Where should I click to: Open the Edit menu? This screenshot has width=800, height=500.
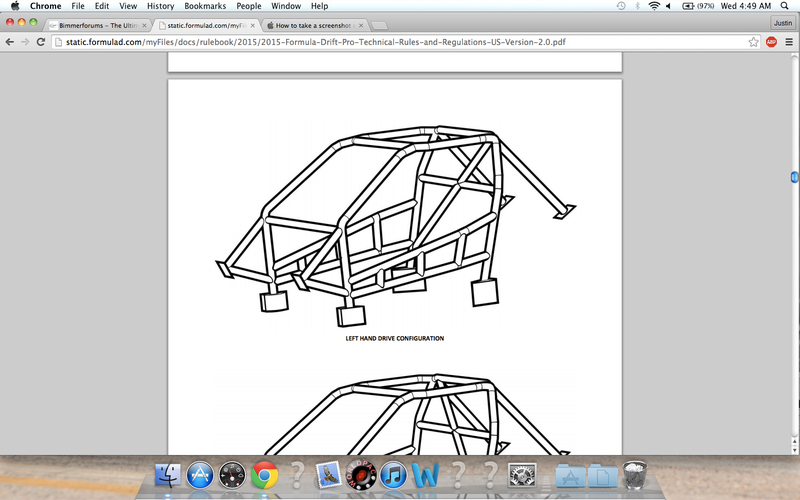[102, 6]
